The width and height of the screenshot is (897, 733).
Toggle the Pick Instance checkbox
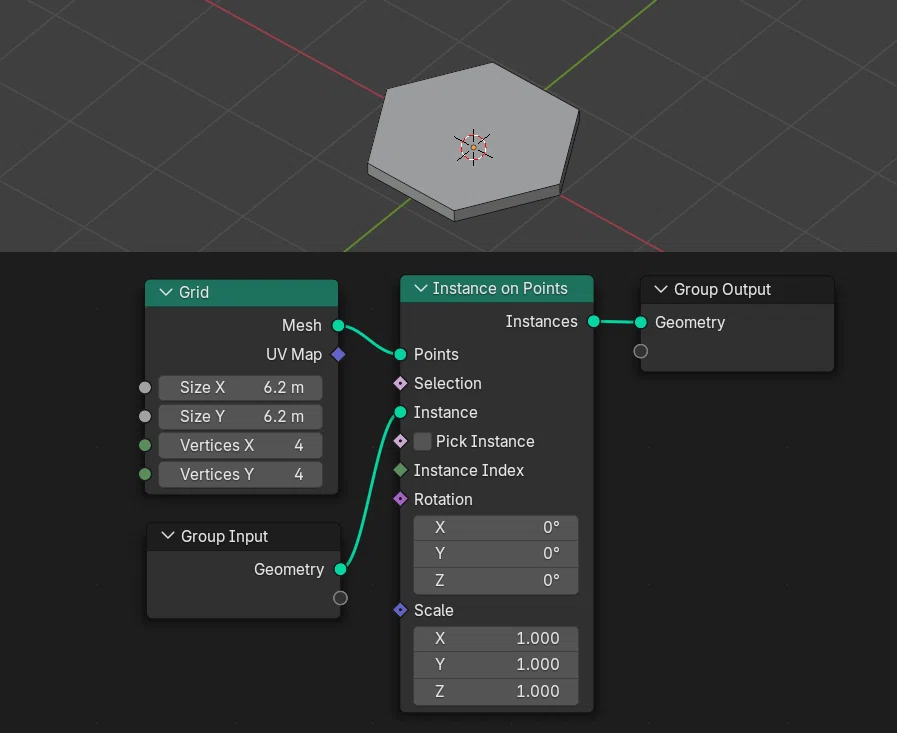point(422,441)
